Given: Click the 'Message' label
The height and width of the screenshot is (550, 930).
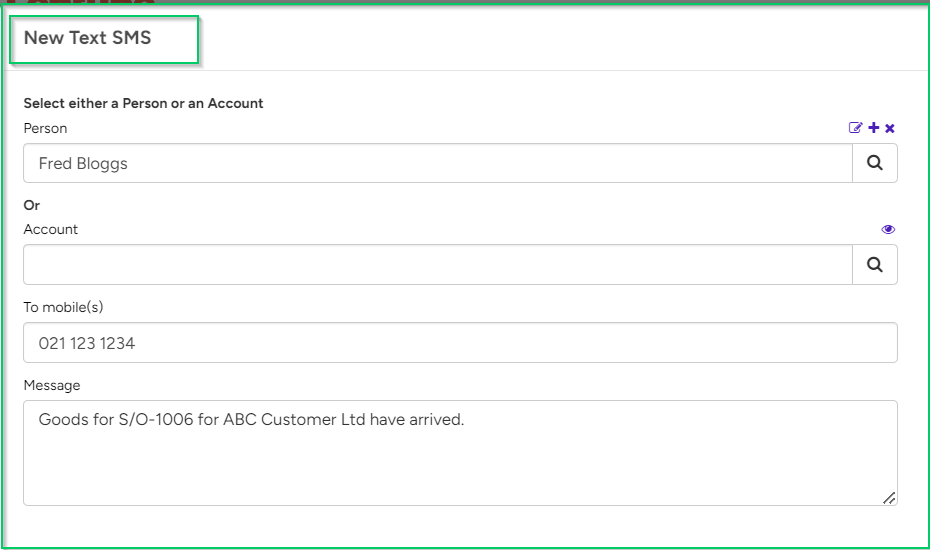Looking at the screenshot, I should [x=52, y=386].
